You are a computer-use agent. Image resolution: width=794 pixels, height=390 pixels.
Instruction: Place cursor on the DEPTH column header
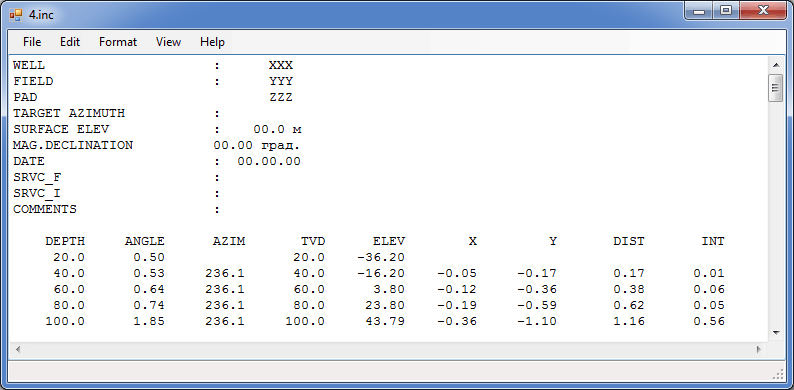pos(65,241)
